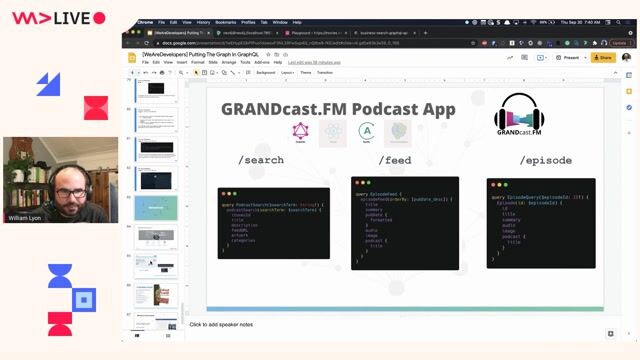Click the macOS Wi-Fi status icon

point(533,22)
